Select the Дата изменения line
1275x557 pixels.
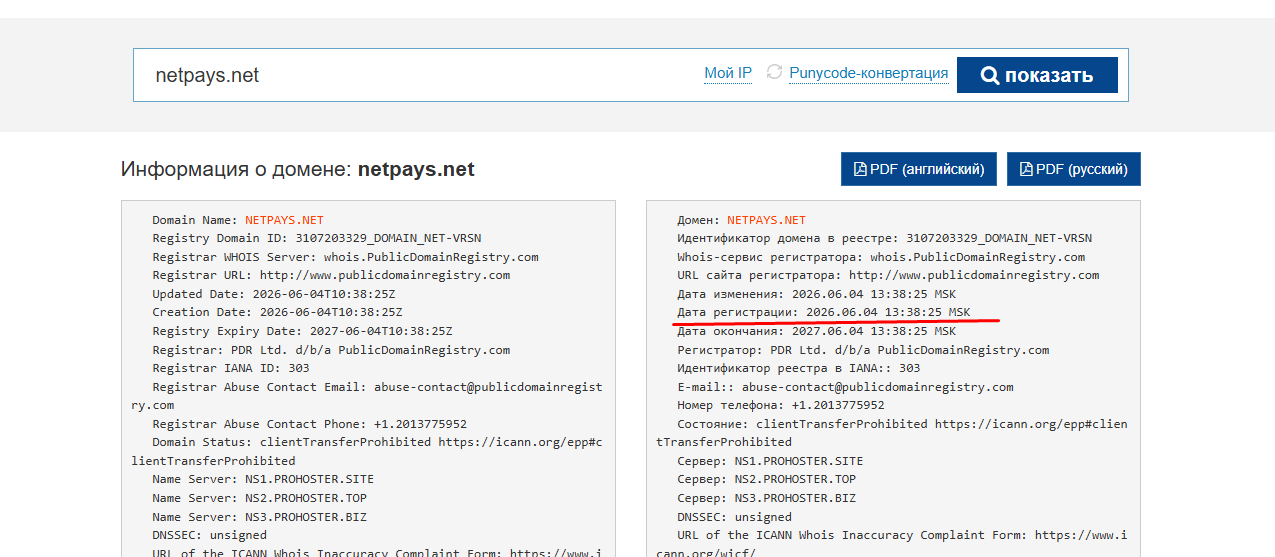pyautogui.click(x=816, y=294)
